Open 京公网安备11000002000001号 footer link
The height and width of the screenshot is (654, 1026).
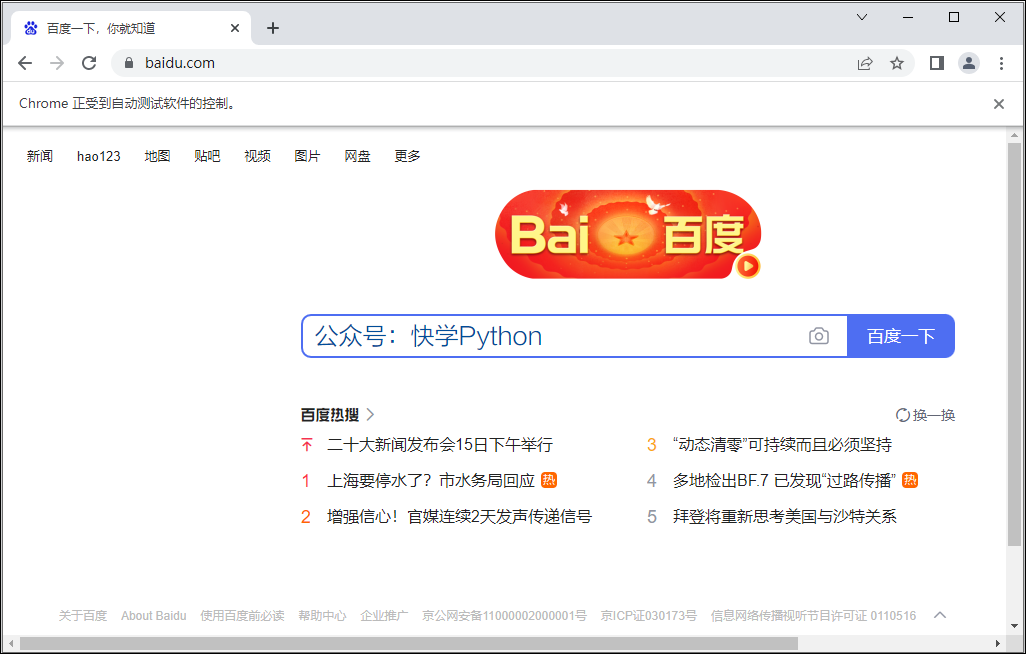coord(504,615)
